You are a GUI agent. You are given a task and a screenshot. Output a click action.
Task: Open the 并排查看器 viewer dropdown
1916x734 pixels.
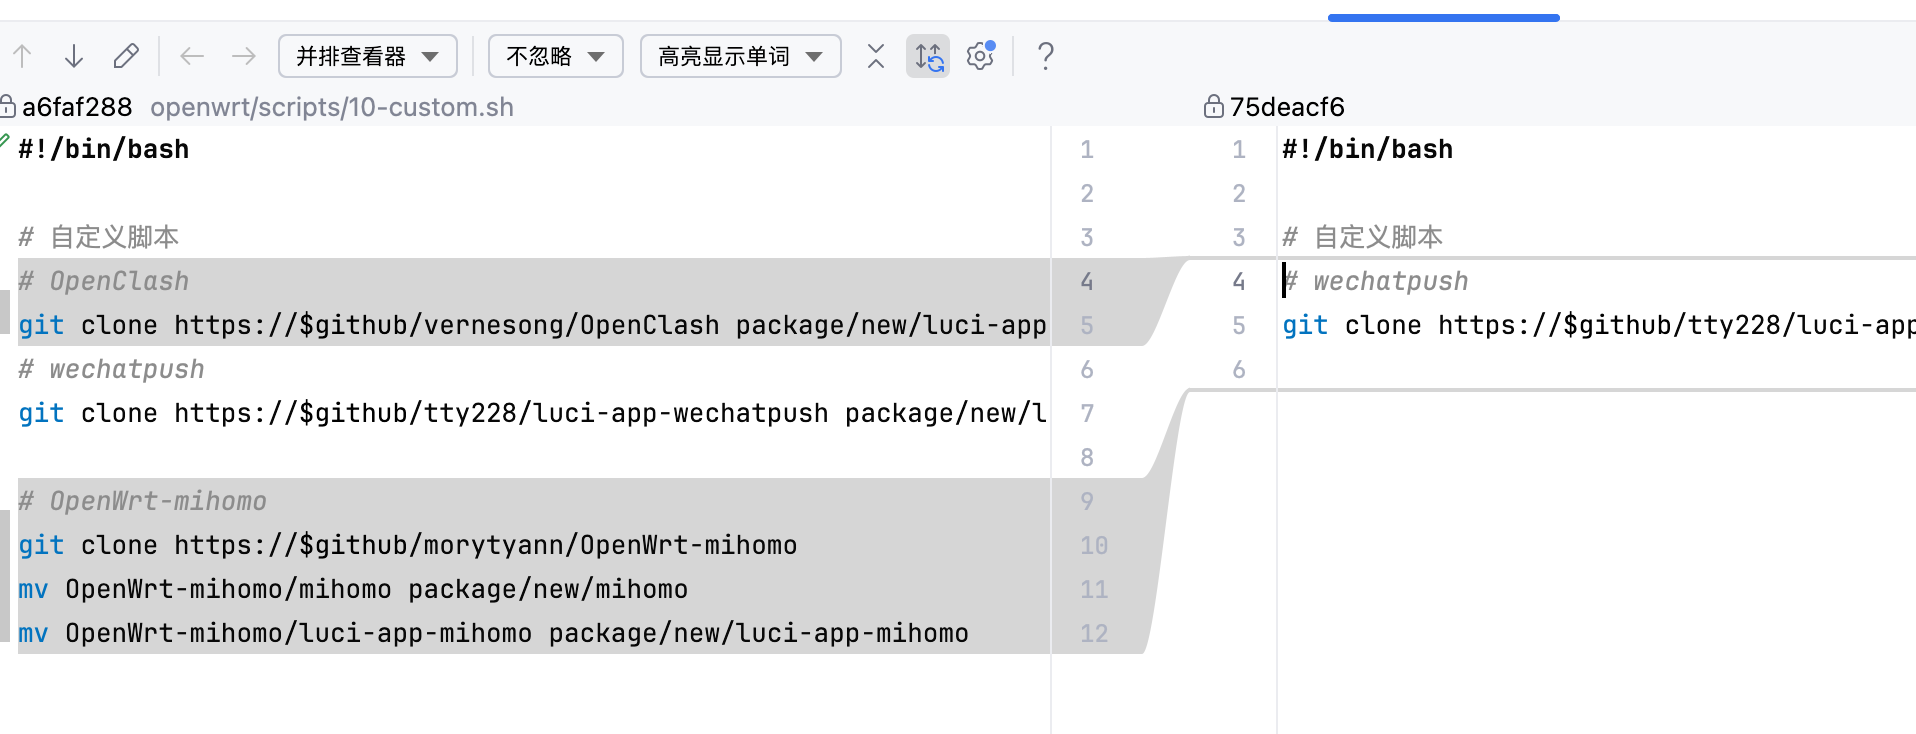[x=367, y=56]
